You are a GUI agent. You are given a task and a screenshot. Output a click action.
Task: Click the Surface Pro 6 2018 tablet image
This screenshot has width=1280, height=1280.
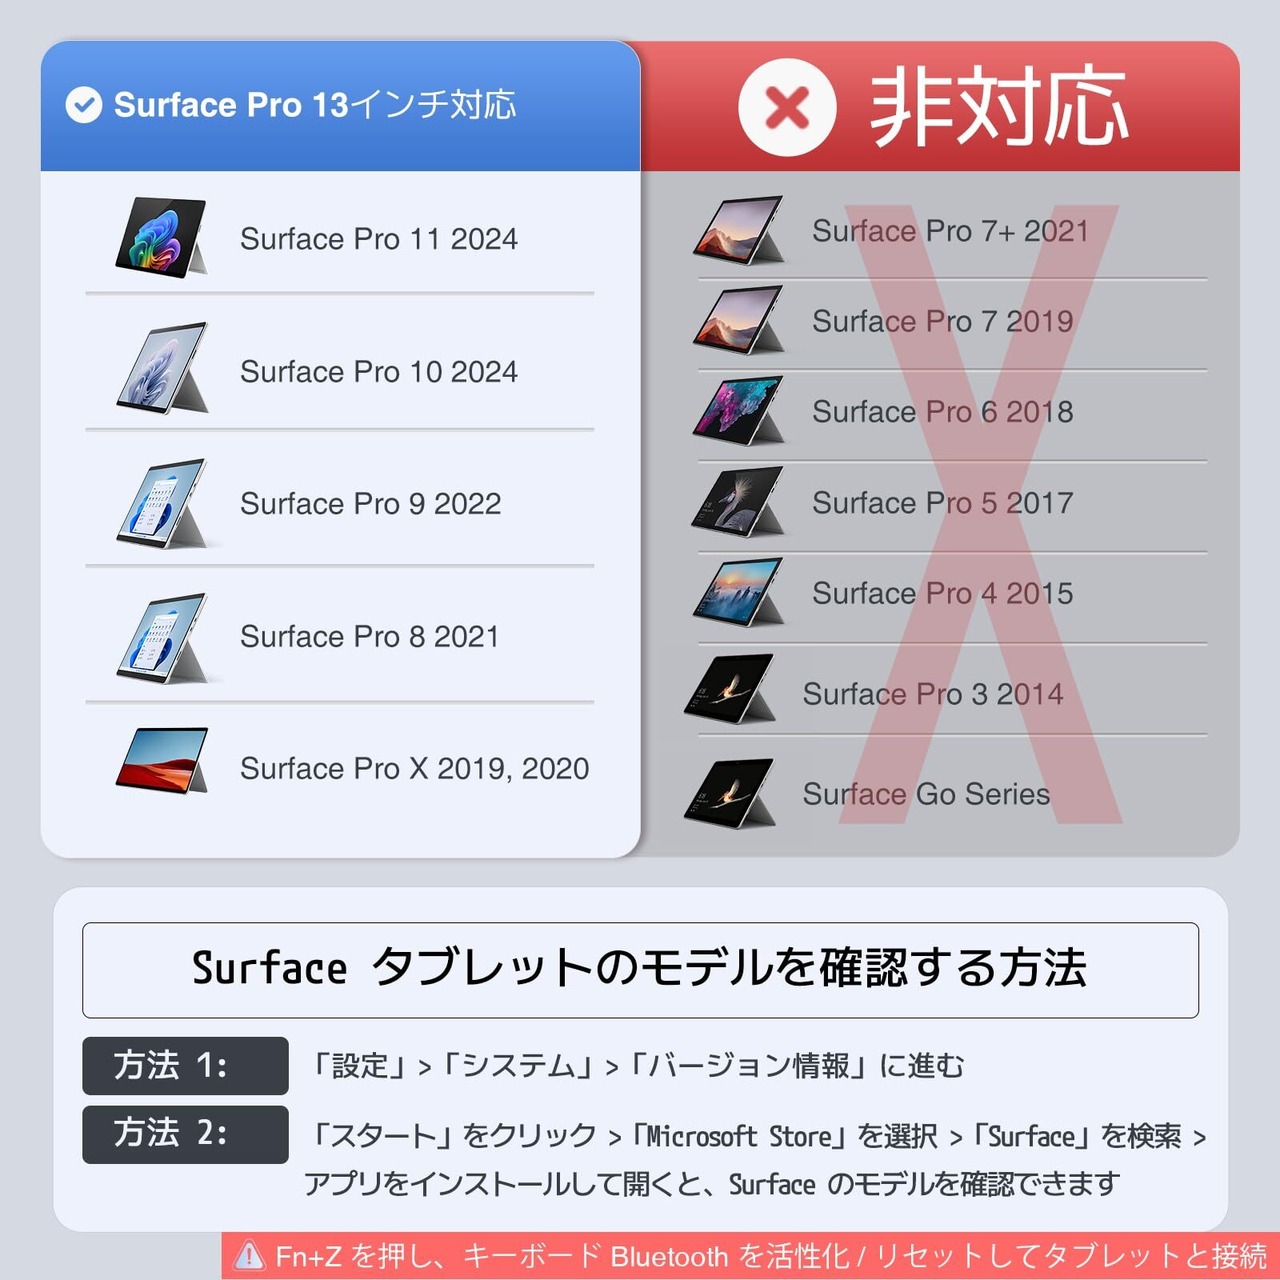click(x=740, y=411)
